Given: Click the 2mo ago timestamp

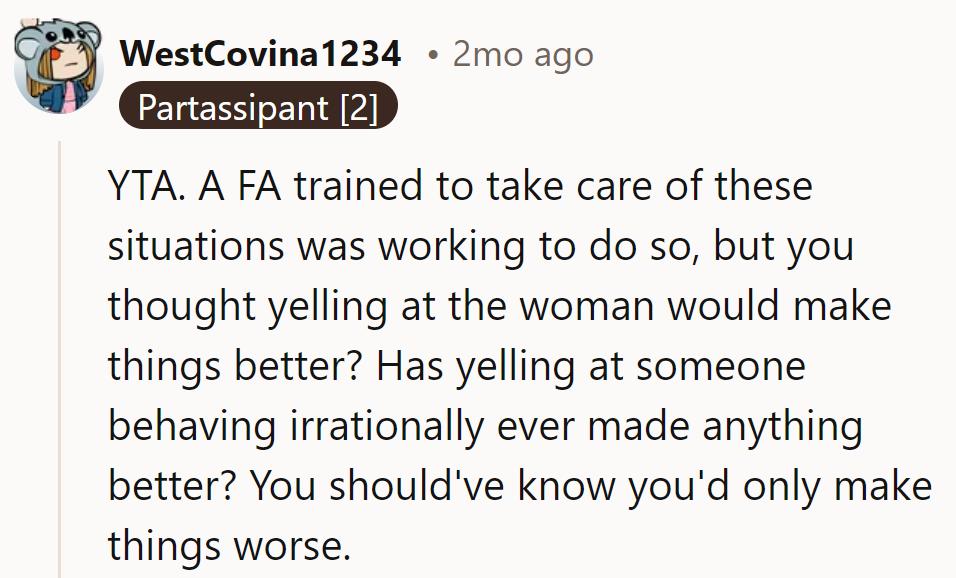Looking at the screenshot, I should pos(523,55).
